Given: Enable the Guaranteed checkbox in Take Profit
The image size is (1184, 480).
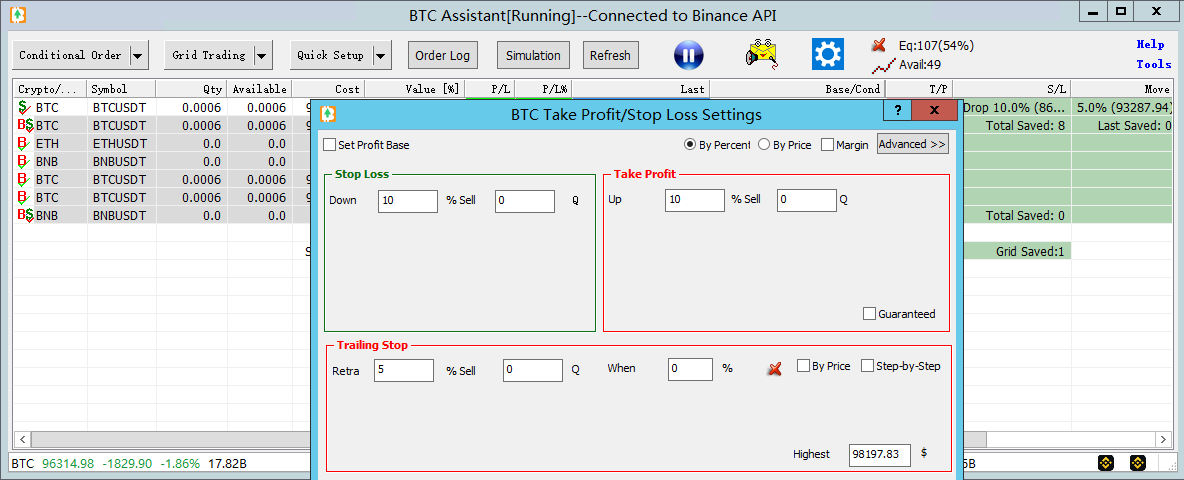Looking at the screenshot, I should [869, 313].
